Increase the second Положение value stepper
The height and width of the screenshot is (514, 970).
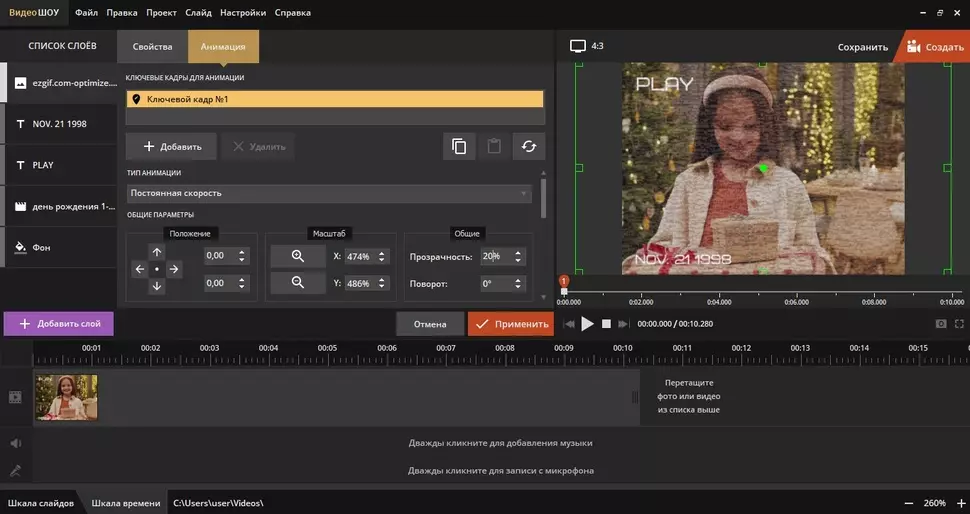(242, 280)
